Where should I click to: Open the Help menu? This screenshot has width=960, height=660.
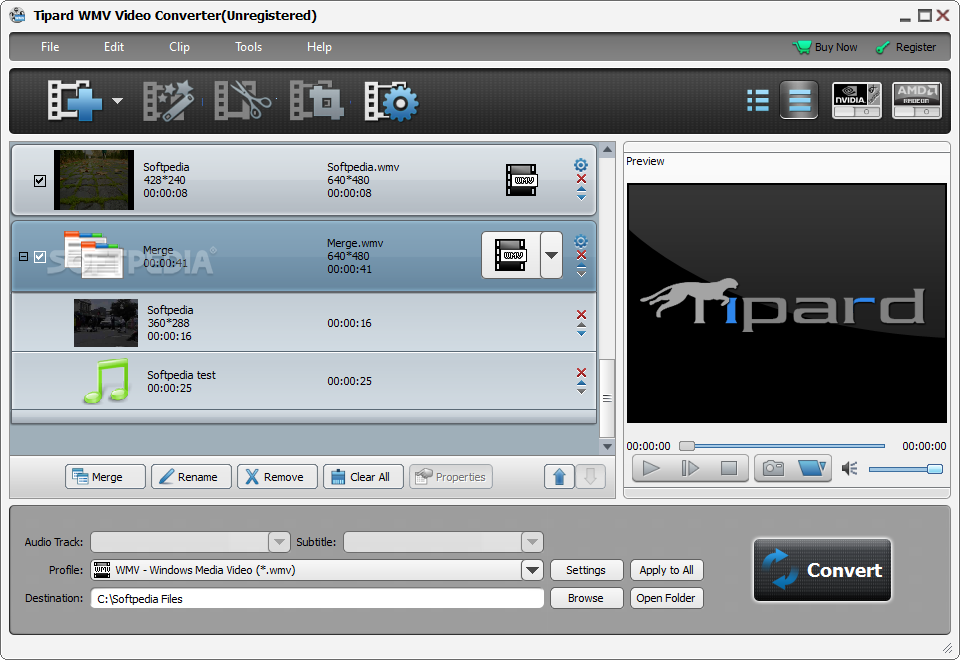(319, 47)
